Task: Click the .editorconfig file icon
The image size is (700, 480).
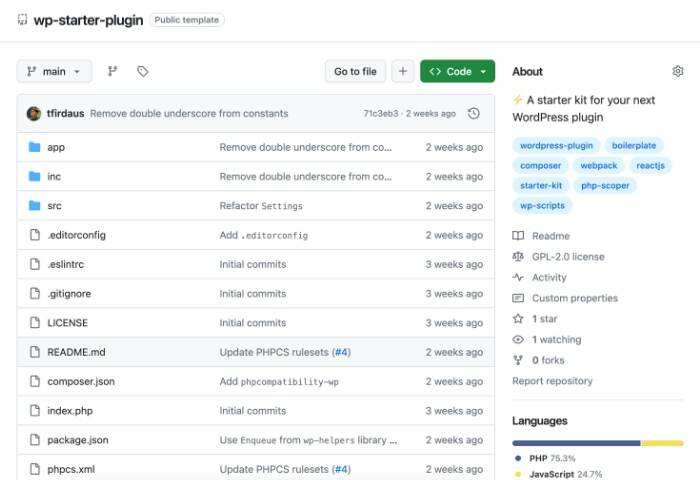Action: click(34, 235)
